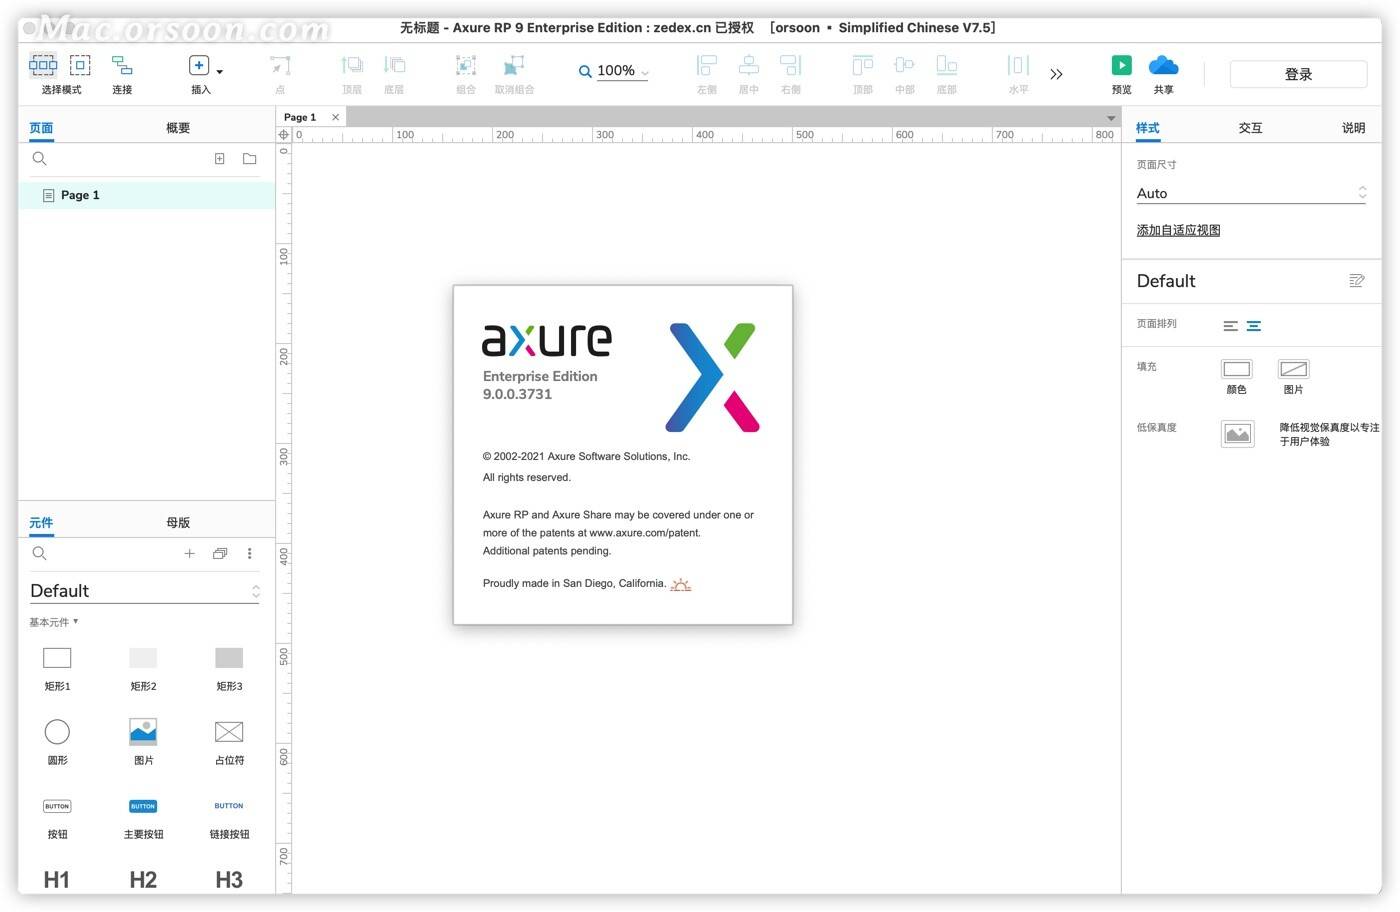Screen dimensions: 1400x912
Task: Select the Primary Button (主要按钮) widget
Action: coord(143,817)
